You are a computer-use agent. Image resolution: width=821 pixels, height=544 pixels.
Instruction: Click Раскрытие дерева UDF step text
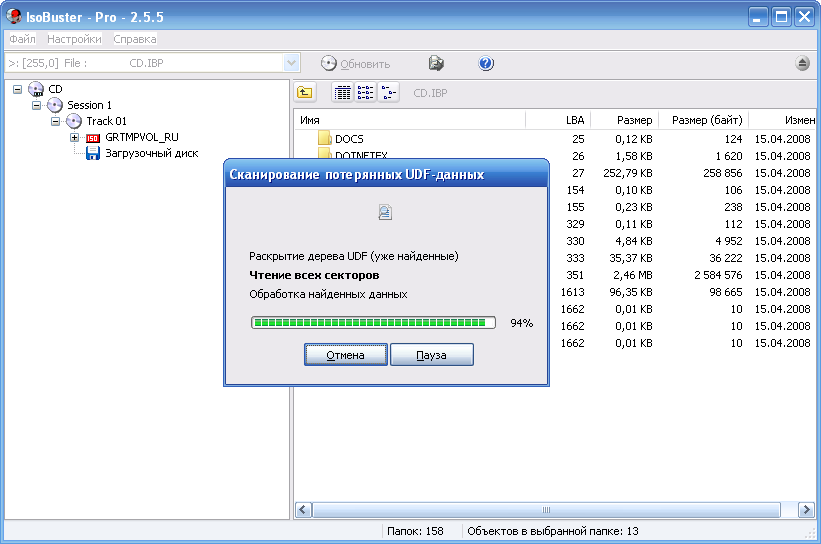coord(353,256)
